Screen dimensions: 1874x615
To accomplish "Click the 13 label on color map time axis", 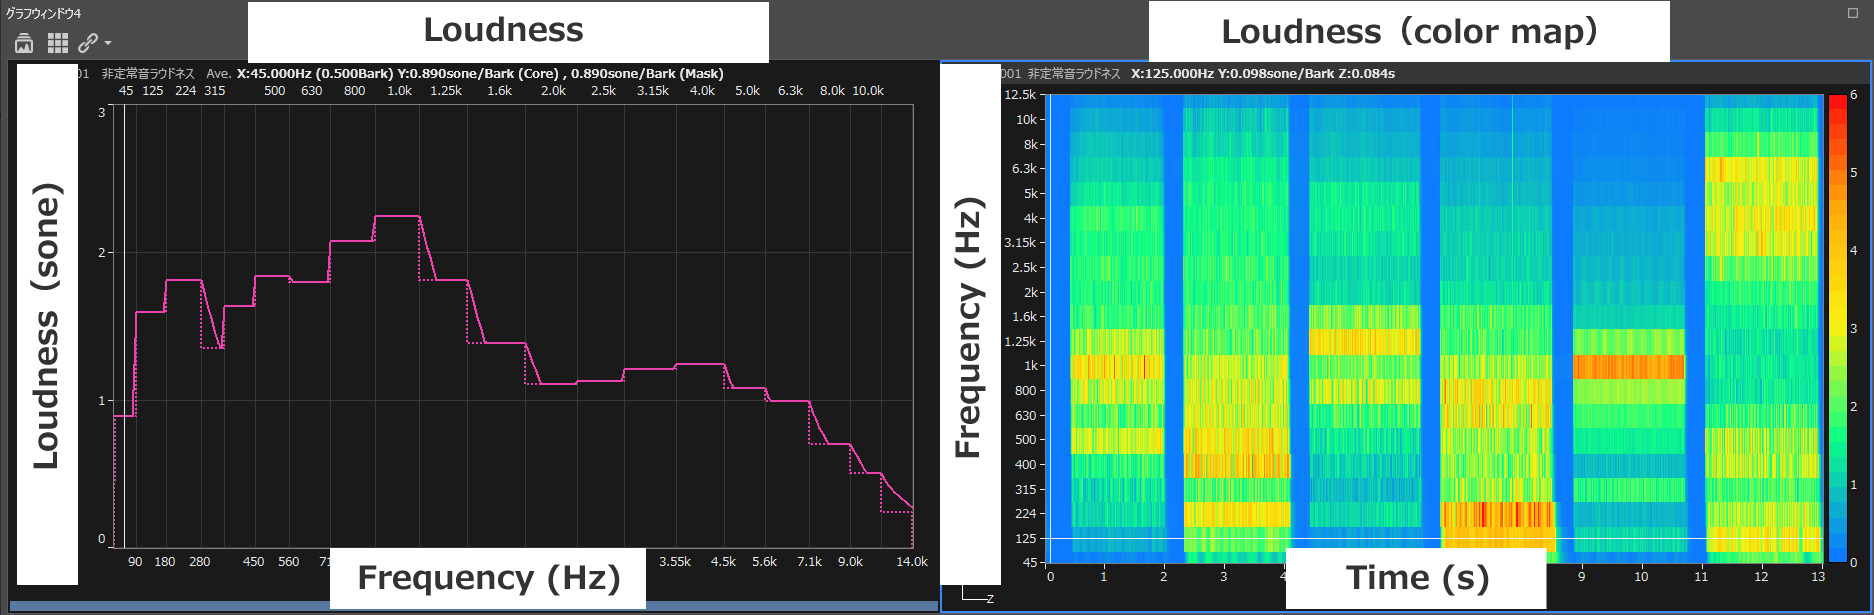I will 1818,577.
